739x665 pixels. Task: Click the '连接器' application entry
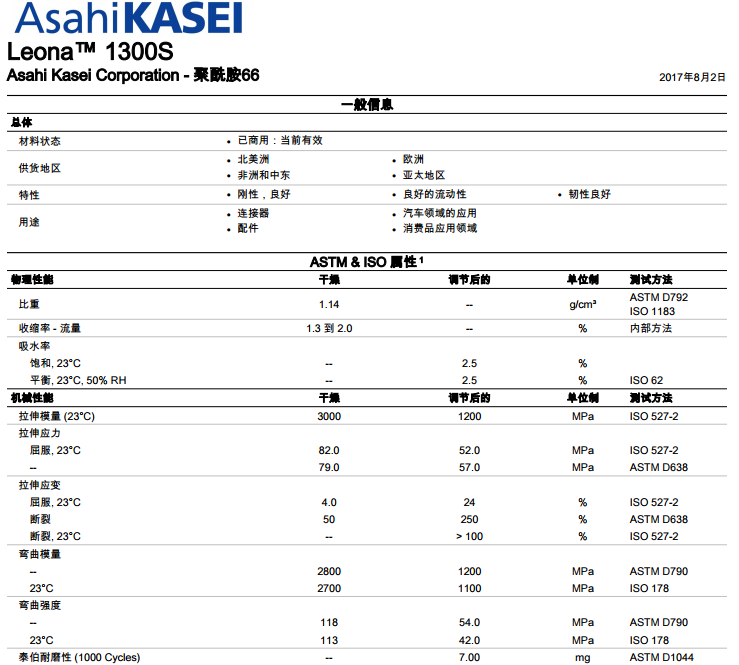253,213
